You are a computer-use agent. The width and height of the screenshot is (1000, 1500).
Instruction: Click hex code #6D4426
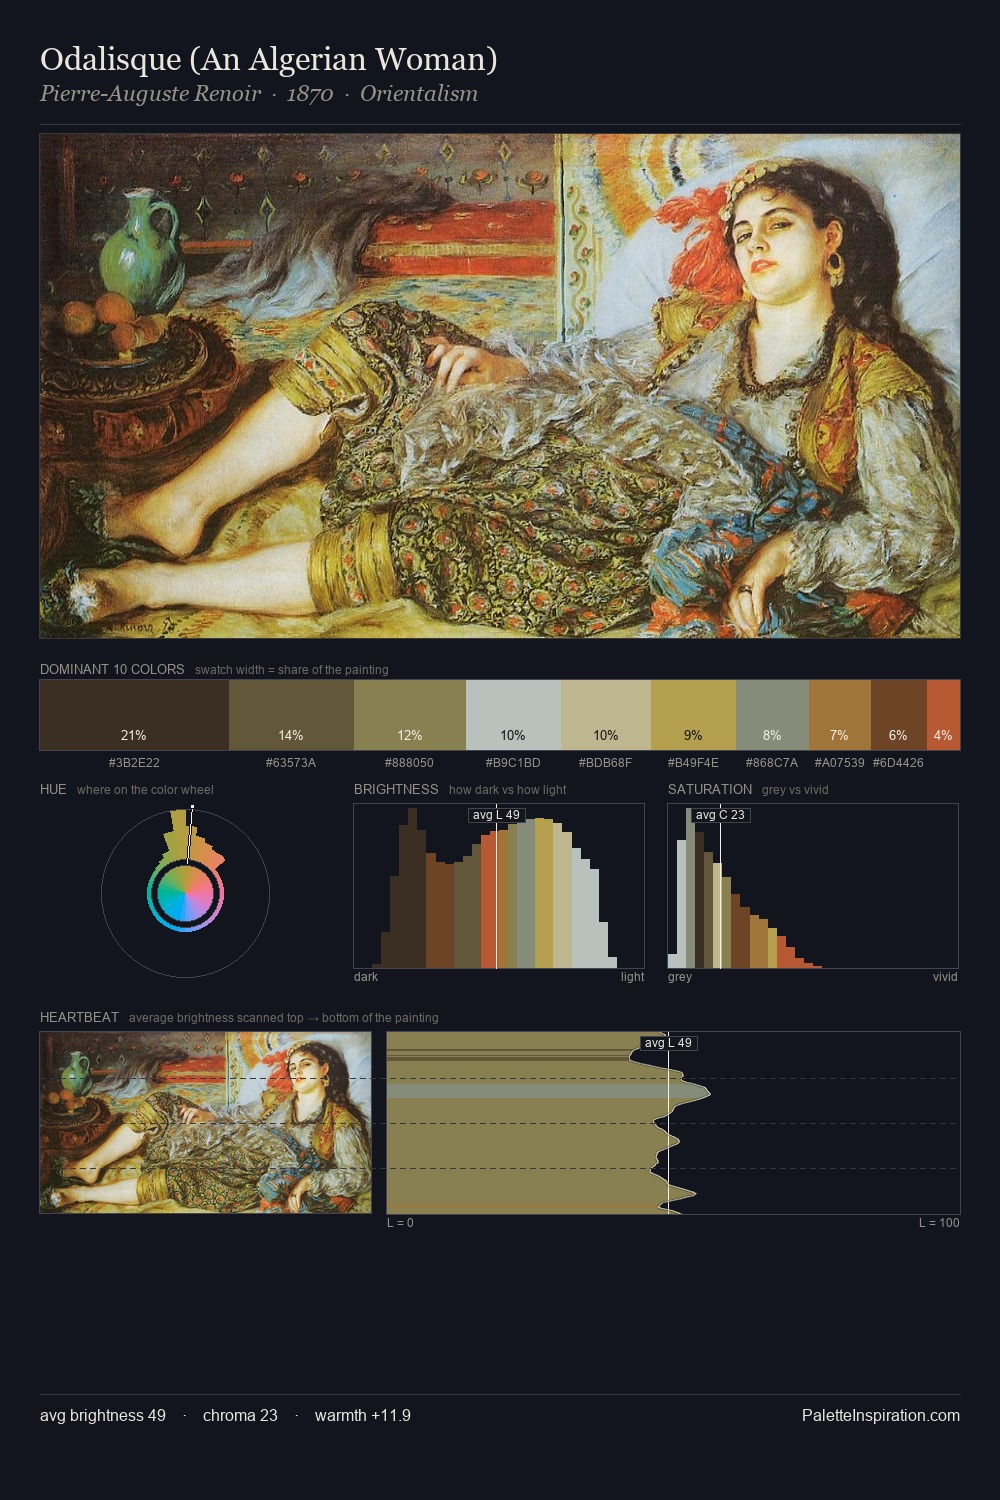point(898,763)
